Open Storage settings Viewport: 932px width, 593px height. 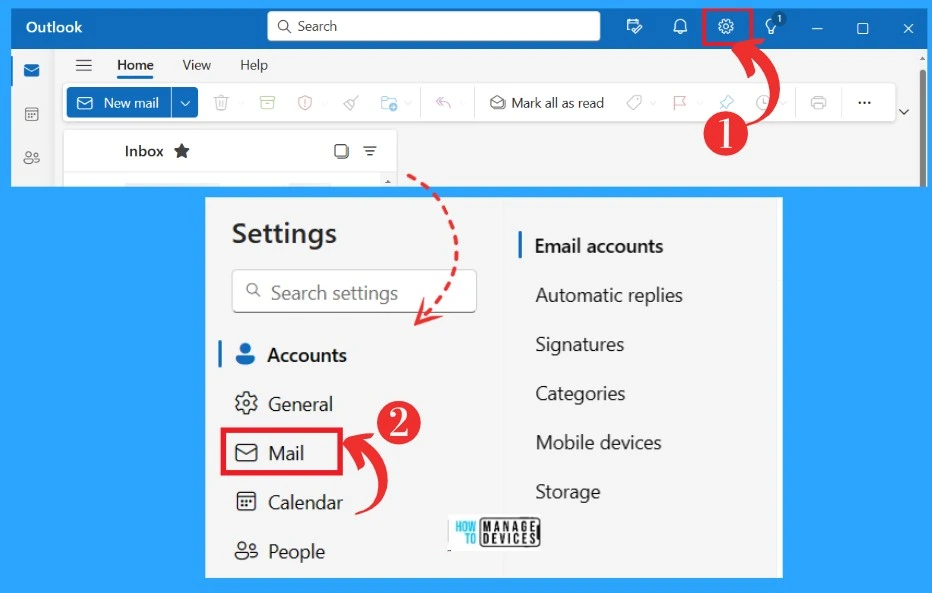(x=568, y=492)
